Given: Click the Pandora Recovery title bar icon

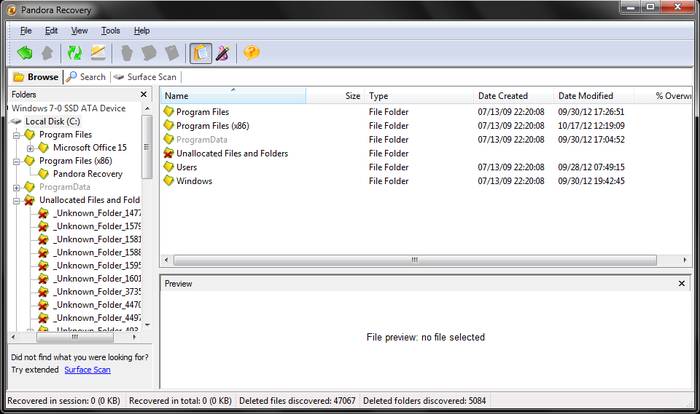Looking at the screenshot, I should point(12,9).
